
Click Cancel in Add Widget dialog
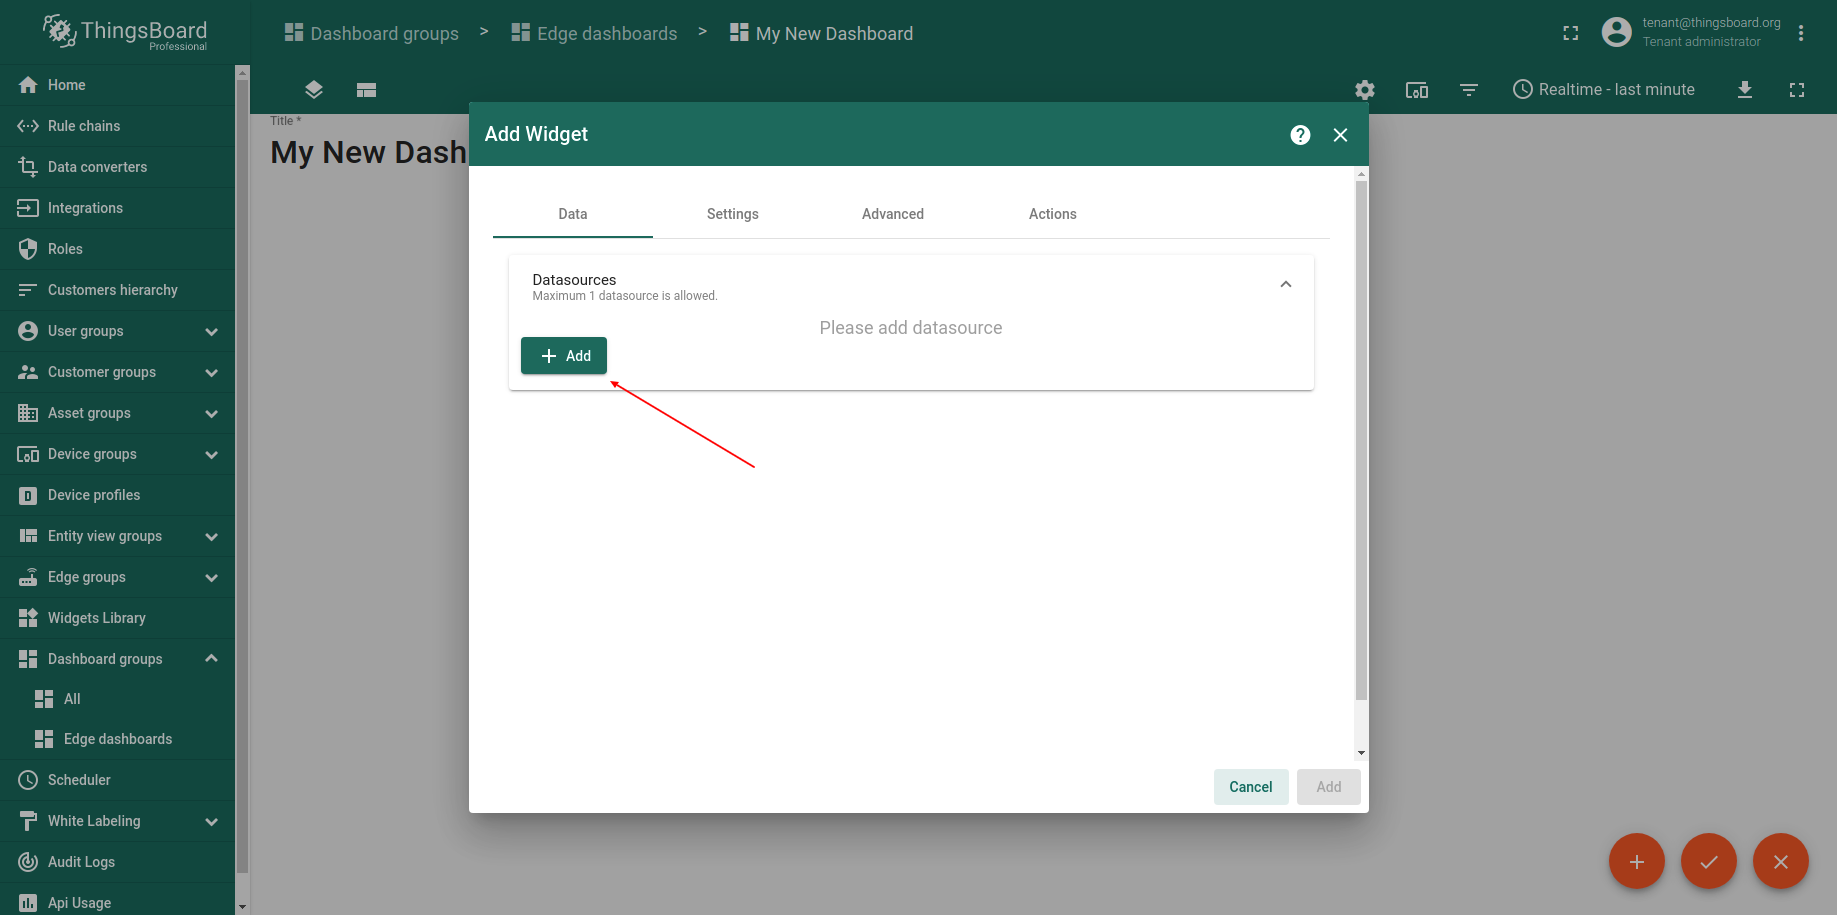(1250, 787)
